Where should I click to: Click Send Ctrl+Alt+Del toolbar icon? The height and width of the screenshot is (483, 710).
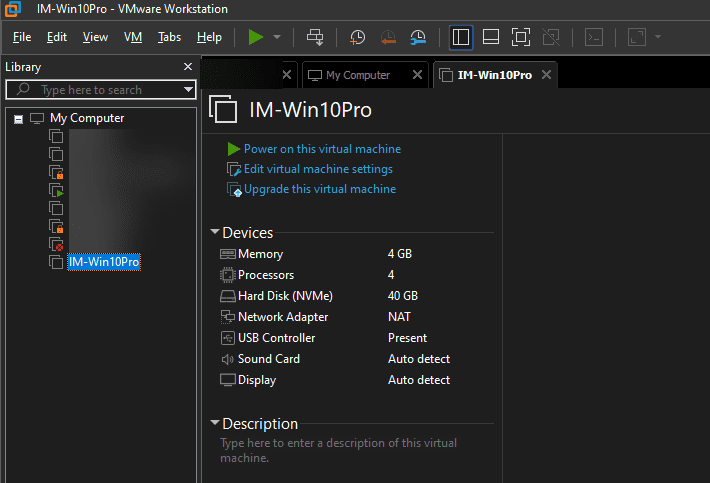pos(315,37)
